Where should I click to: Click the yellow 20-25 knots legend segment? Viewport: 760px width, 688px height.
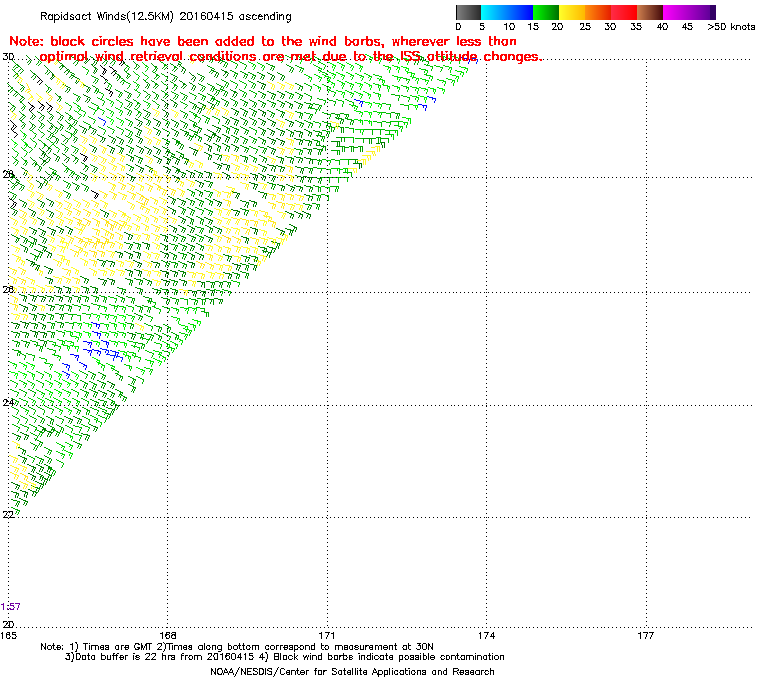pos(572,12)
